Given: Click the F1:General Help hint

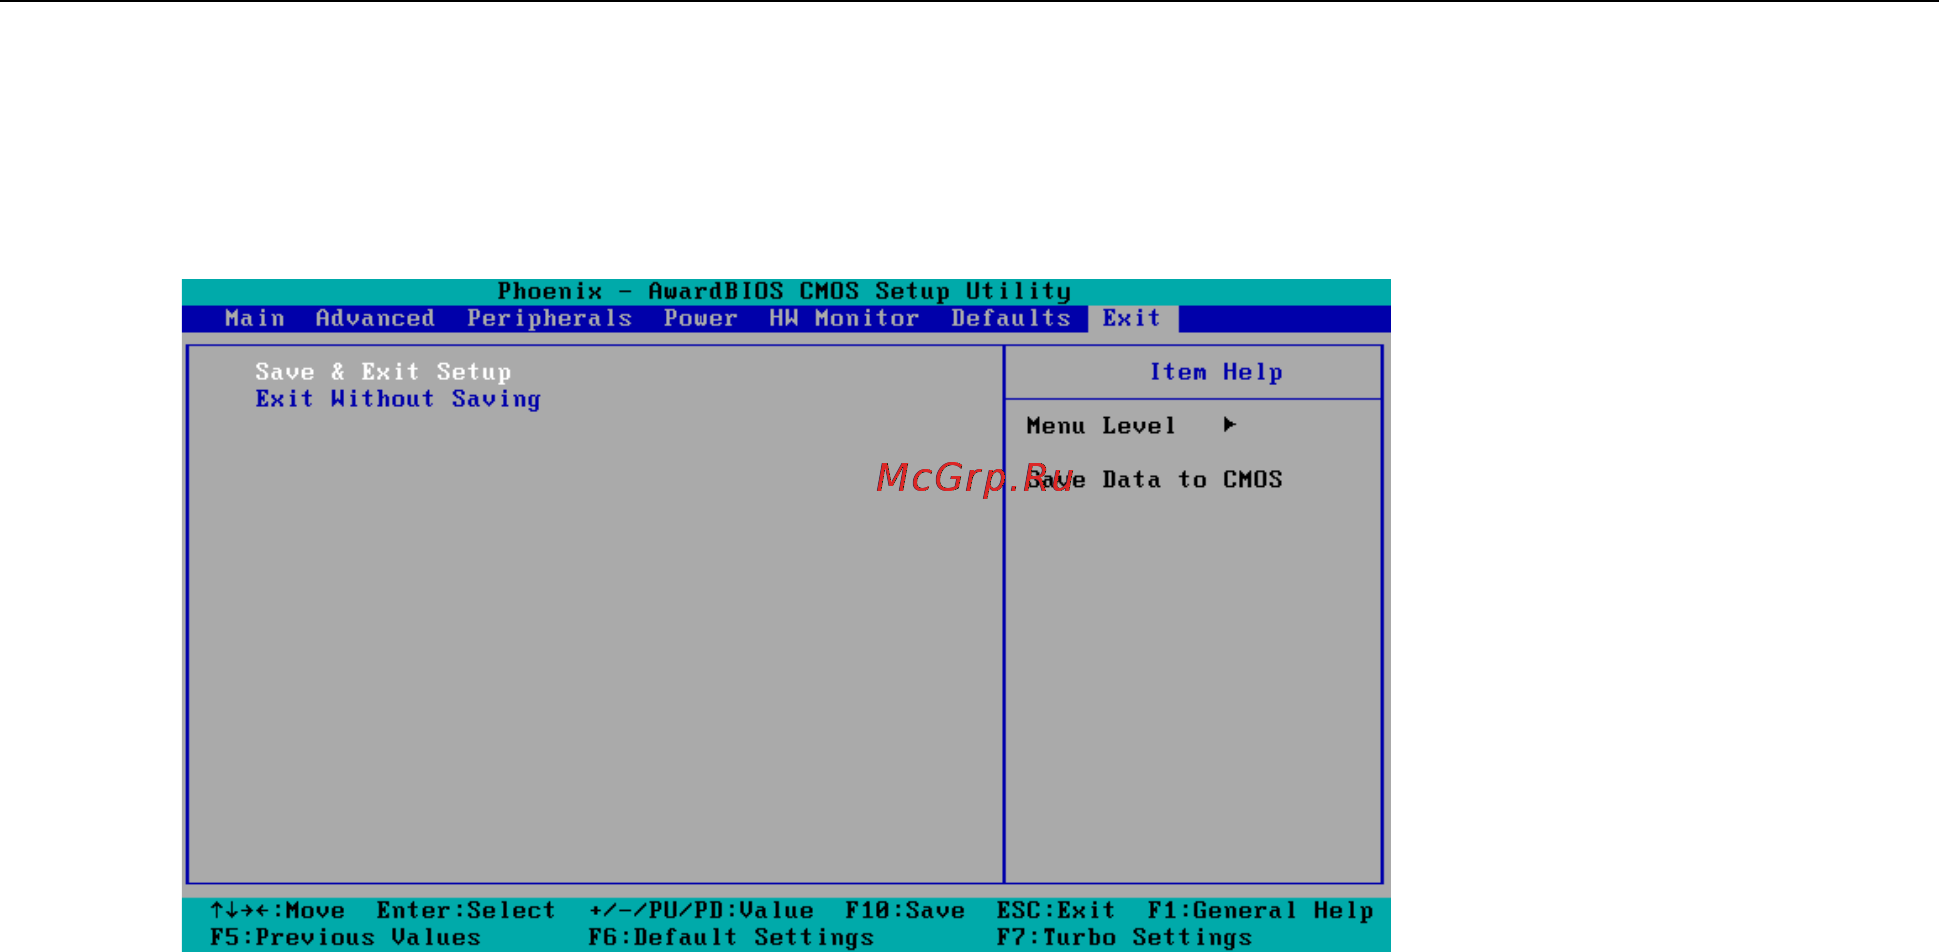Looking at the screenshot, I should pyautogui.click(x=1260, y=910).
